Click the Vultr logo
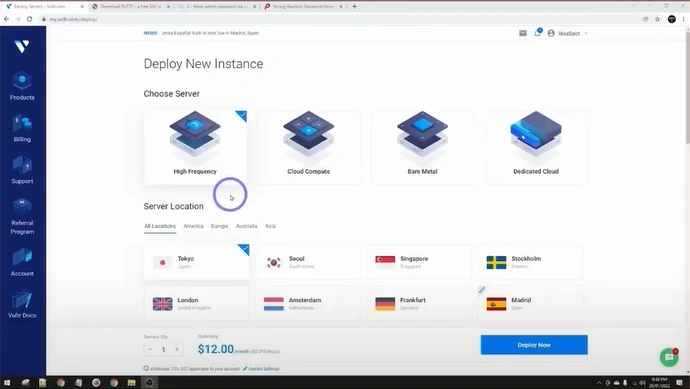The height and width of the screenshot is (389, 690). (22, 46)
